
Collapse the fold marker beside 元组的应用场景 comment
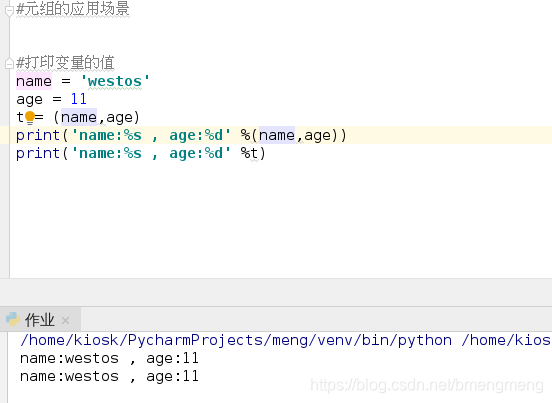pyautogui.click(x=10, y=11)
